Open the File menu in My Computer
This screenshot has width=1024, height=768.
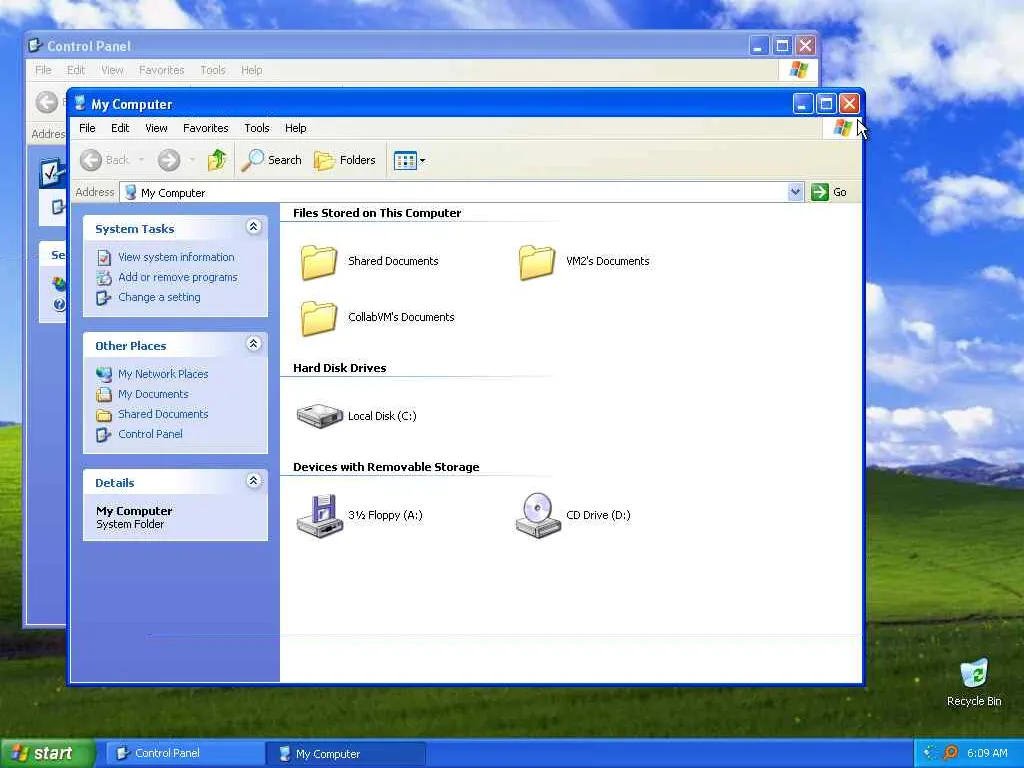click(87, 128)
